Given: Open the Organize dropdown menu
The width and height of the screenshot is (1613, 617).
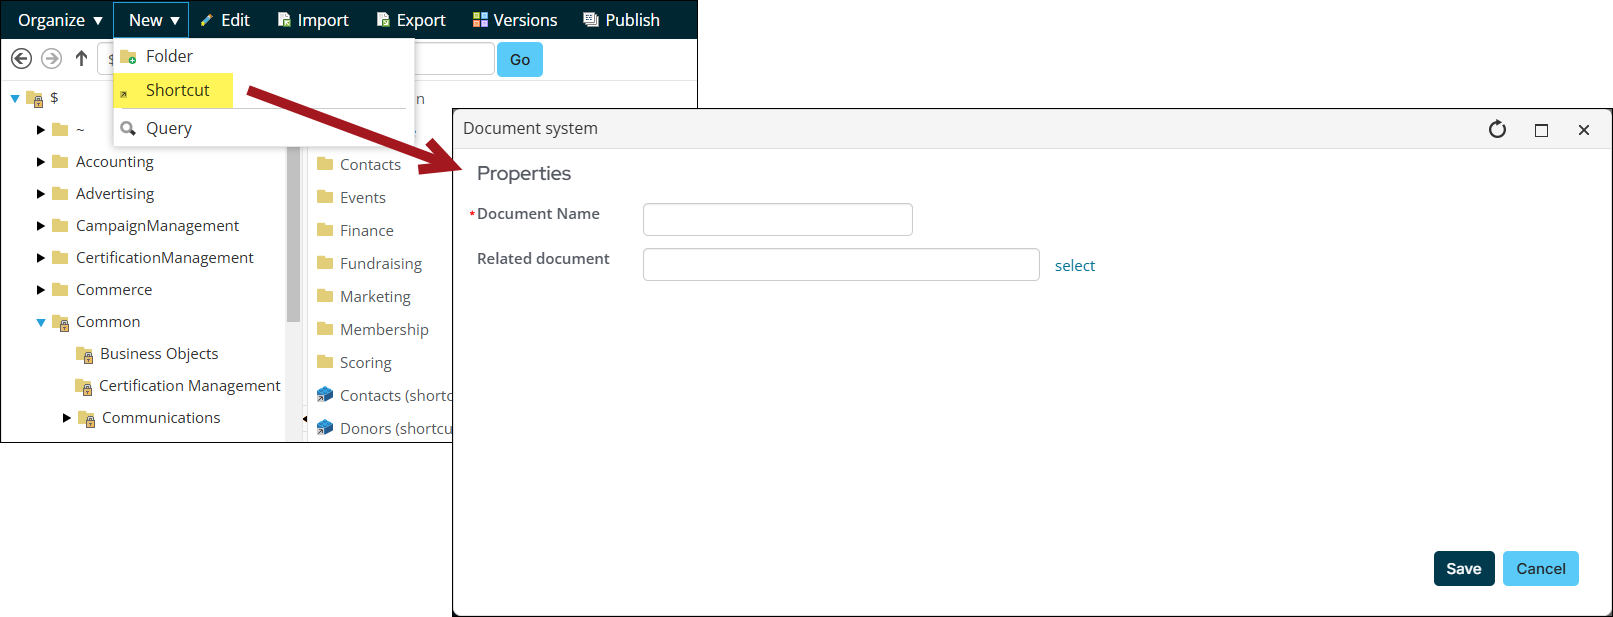Looking at the screenshot, I should 60,20.
